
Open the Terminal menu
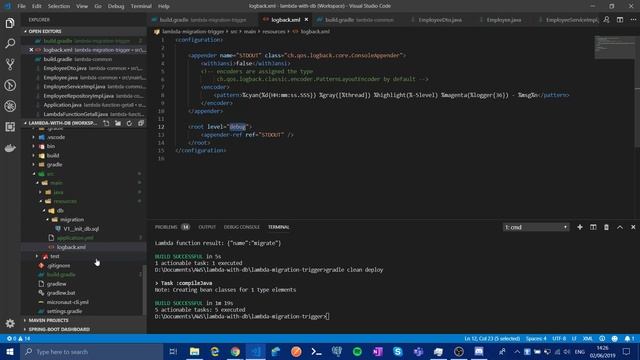click(x=141, y=6)
